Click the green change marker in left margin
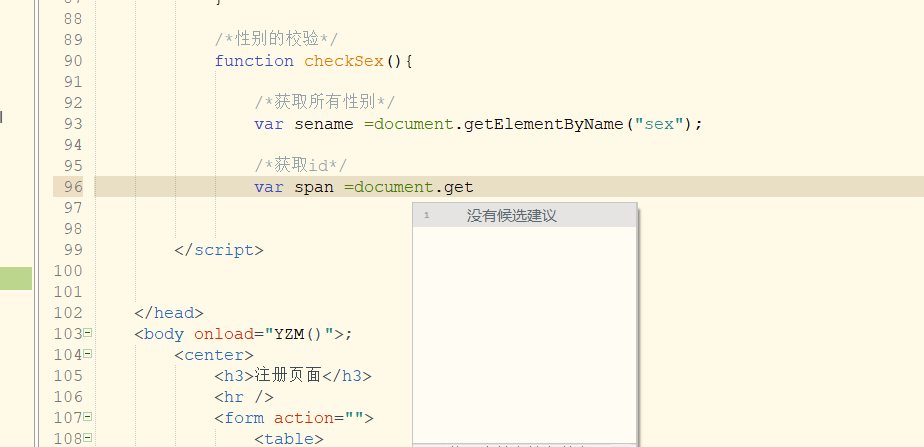The height and width of the screenshot is (447, 924). click(x=16, y=278)
